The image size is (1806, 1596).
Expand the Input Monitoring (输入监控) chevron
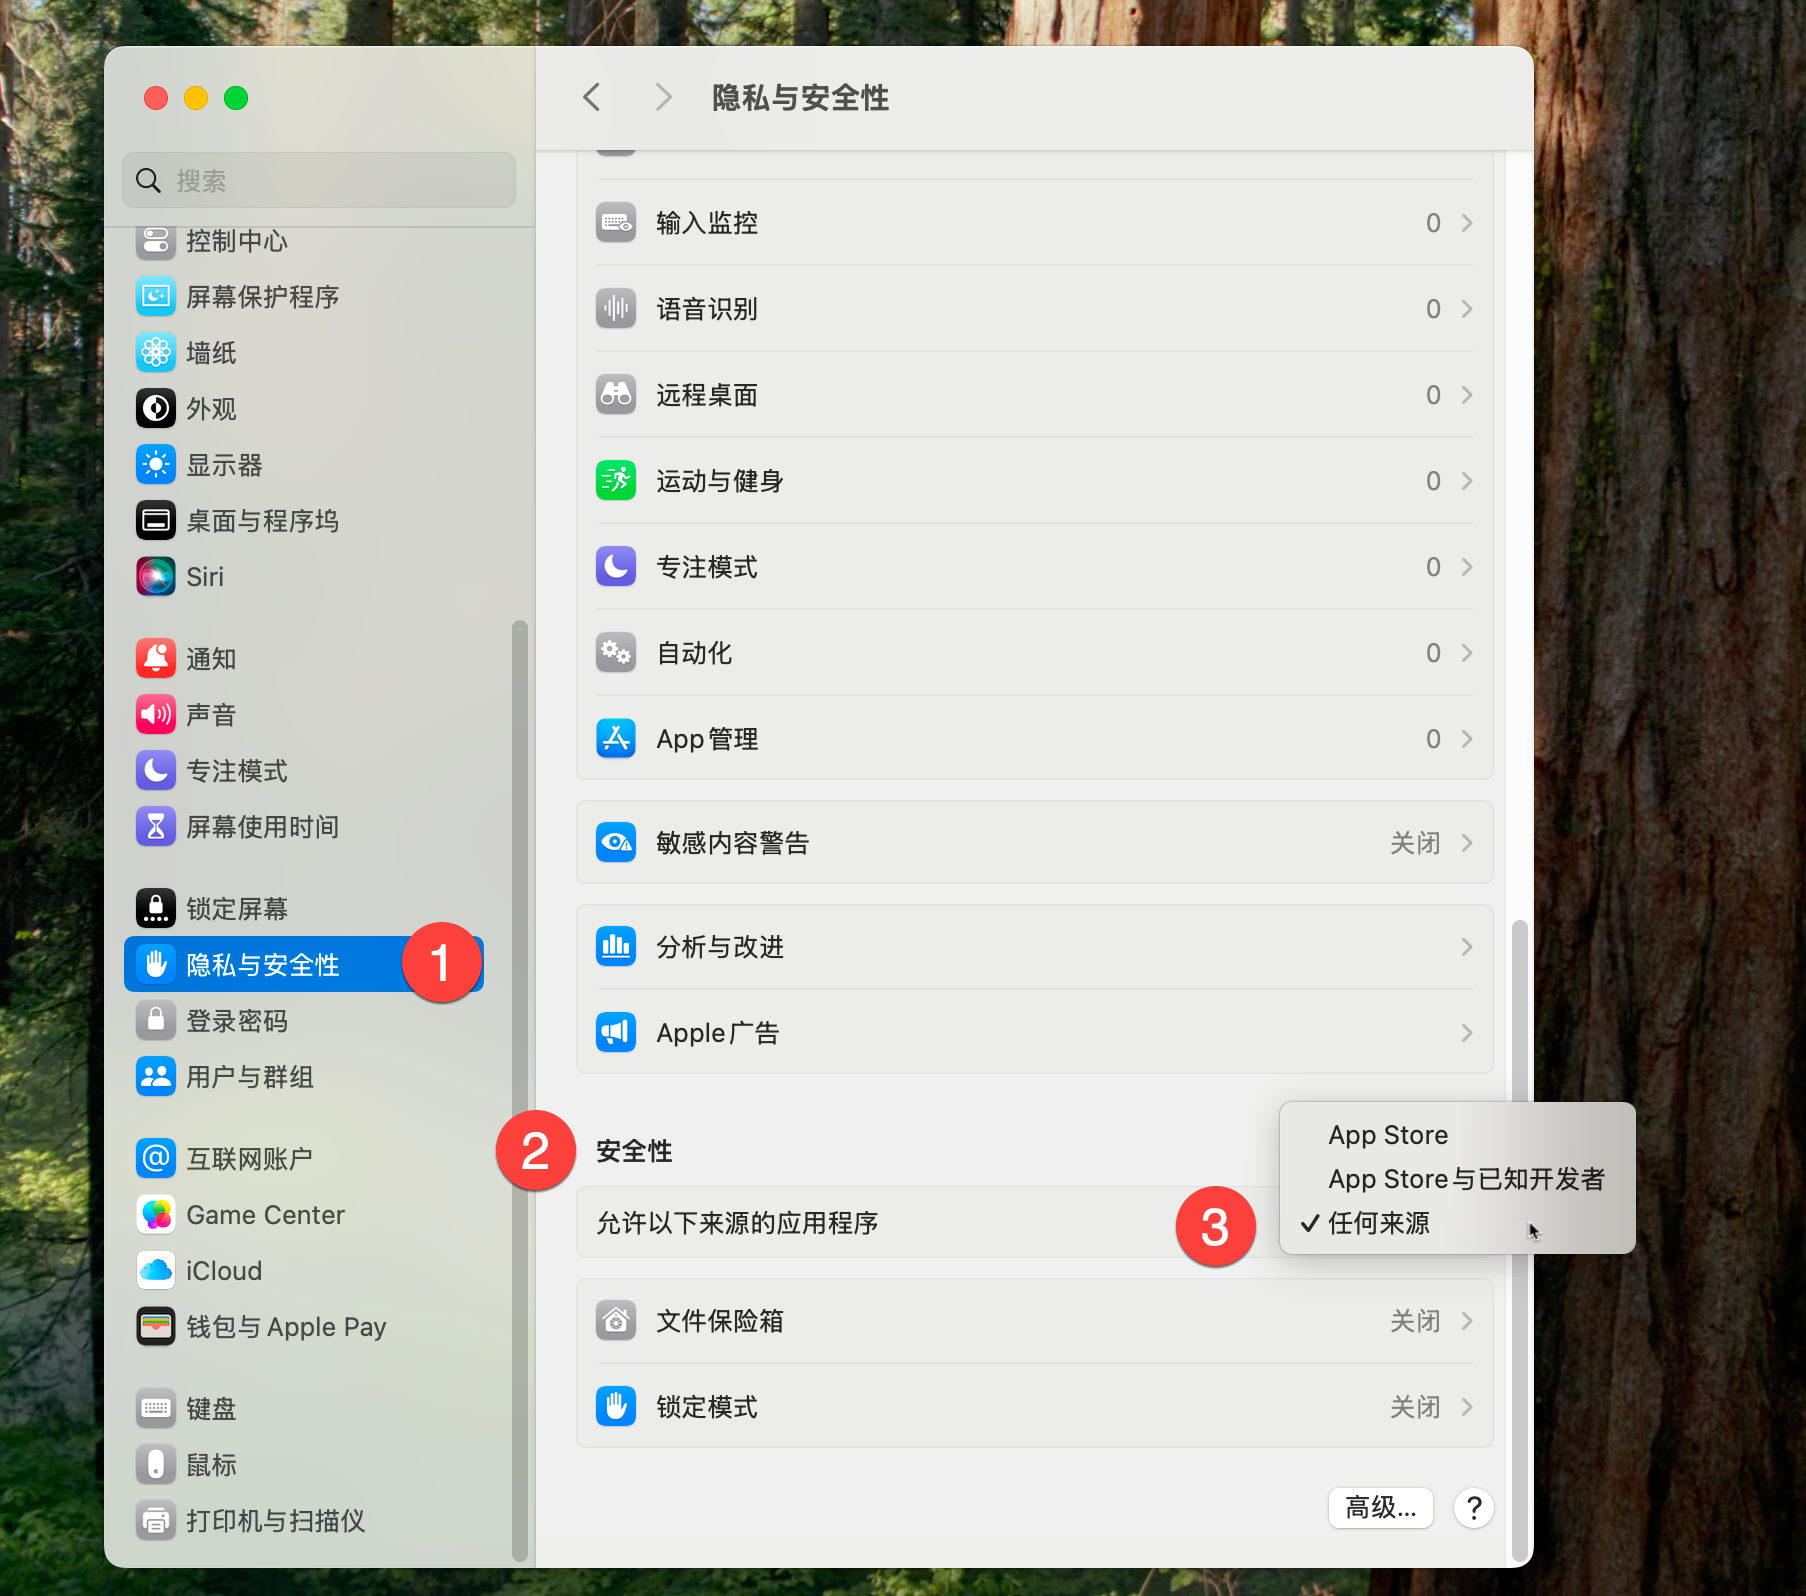click(x=1467, y=223)
